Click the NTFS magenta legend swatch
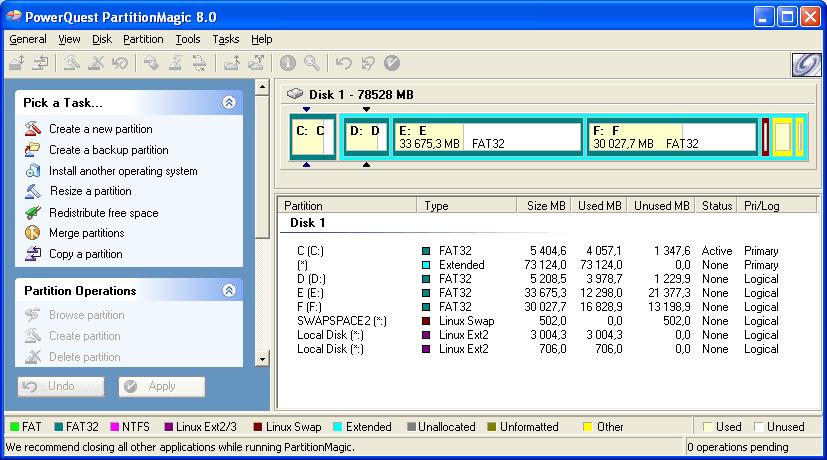 114,427
